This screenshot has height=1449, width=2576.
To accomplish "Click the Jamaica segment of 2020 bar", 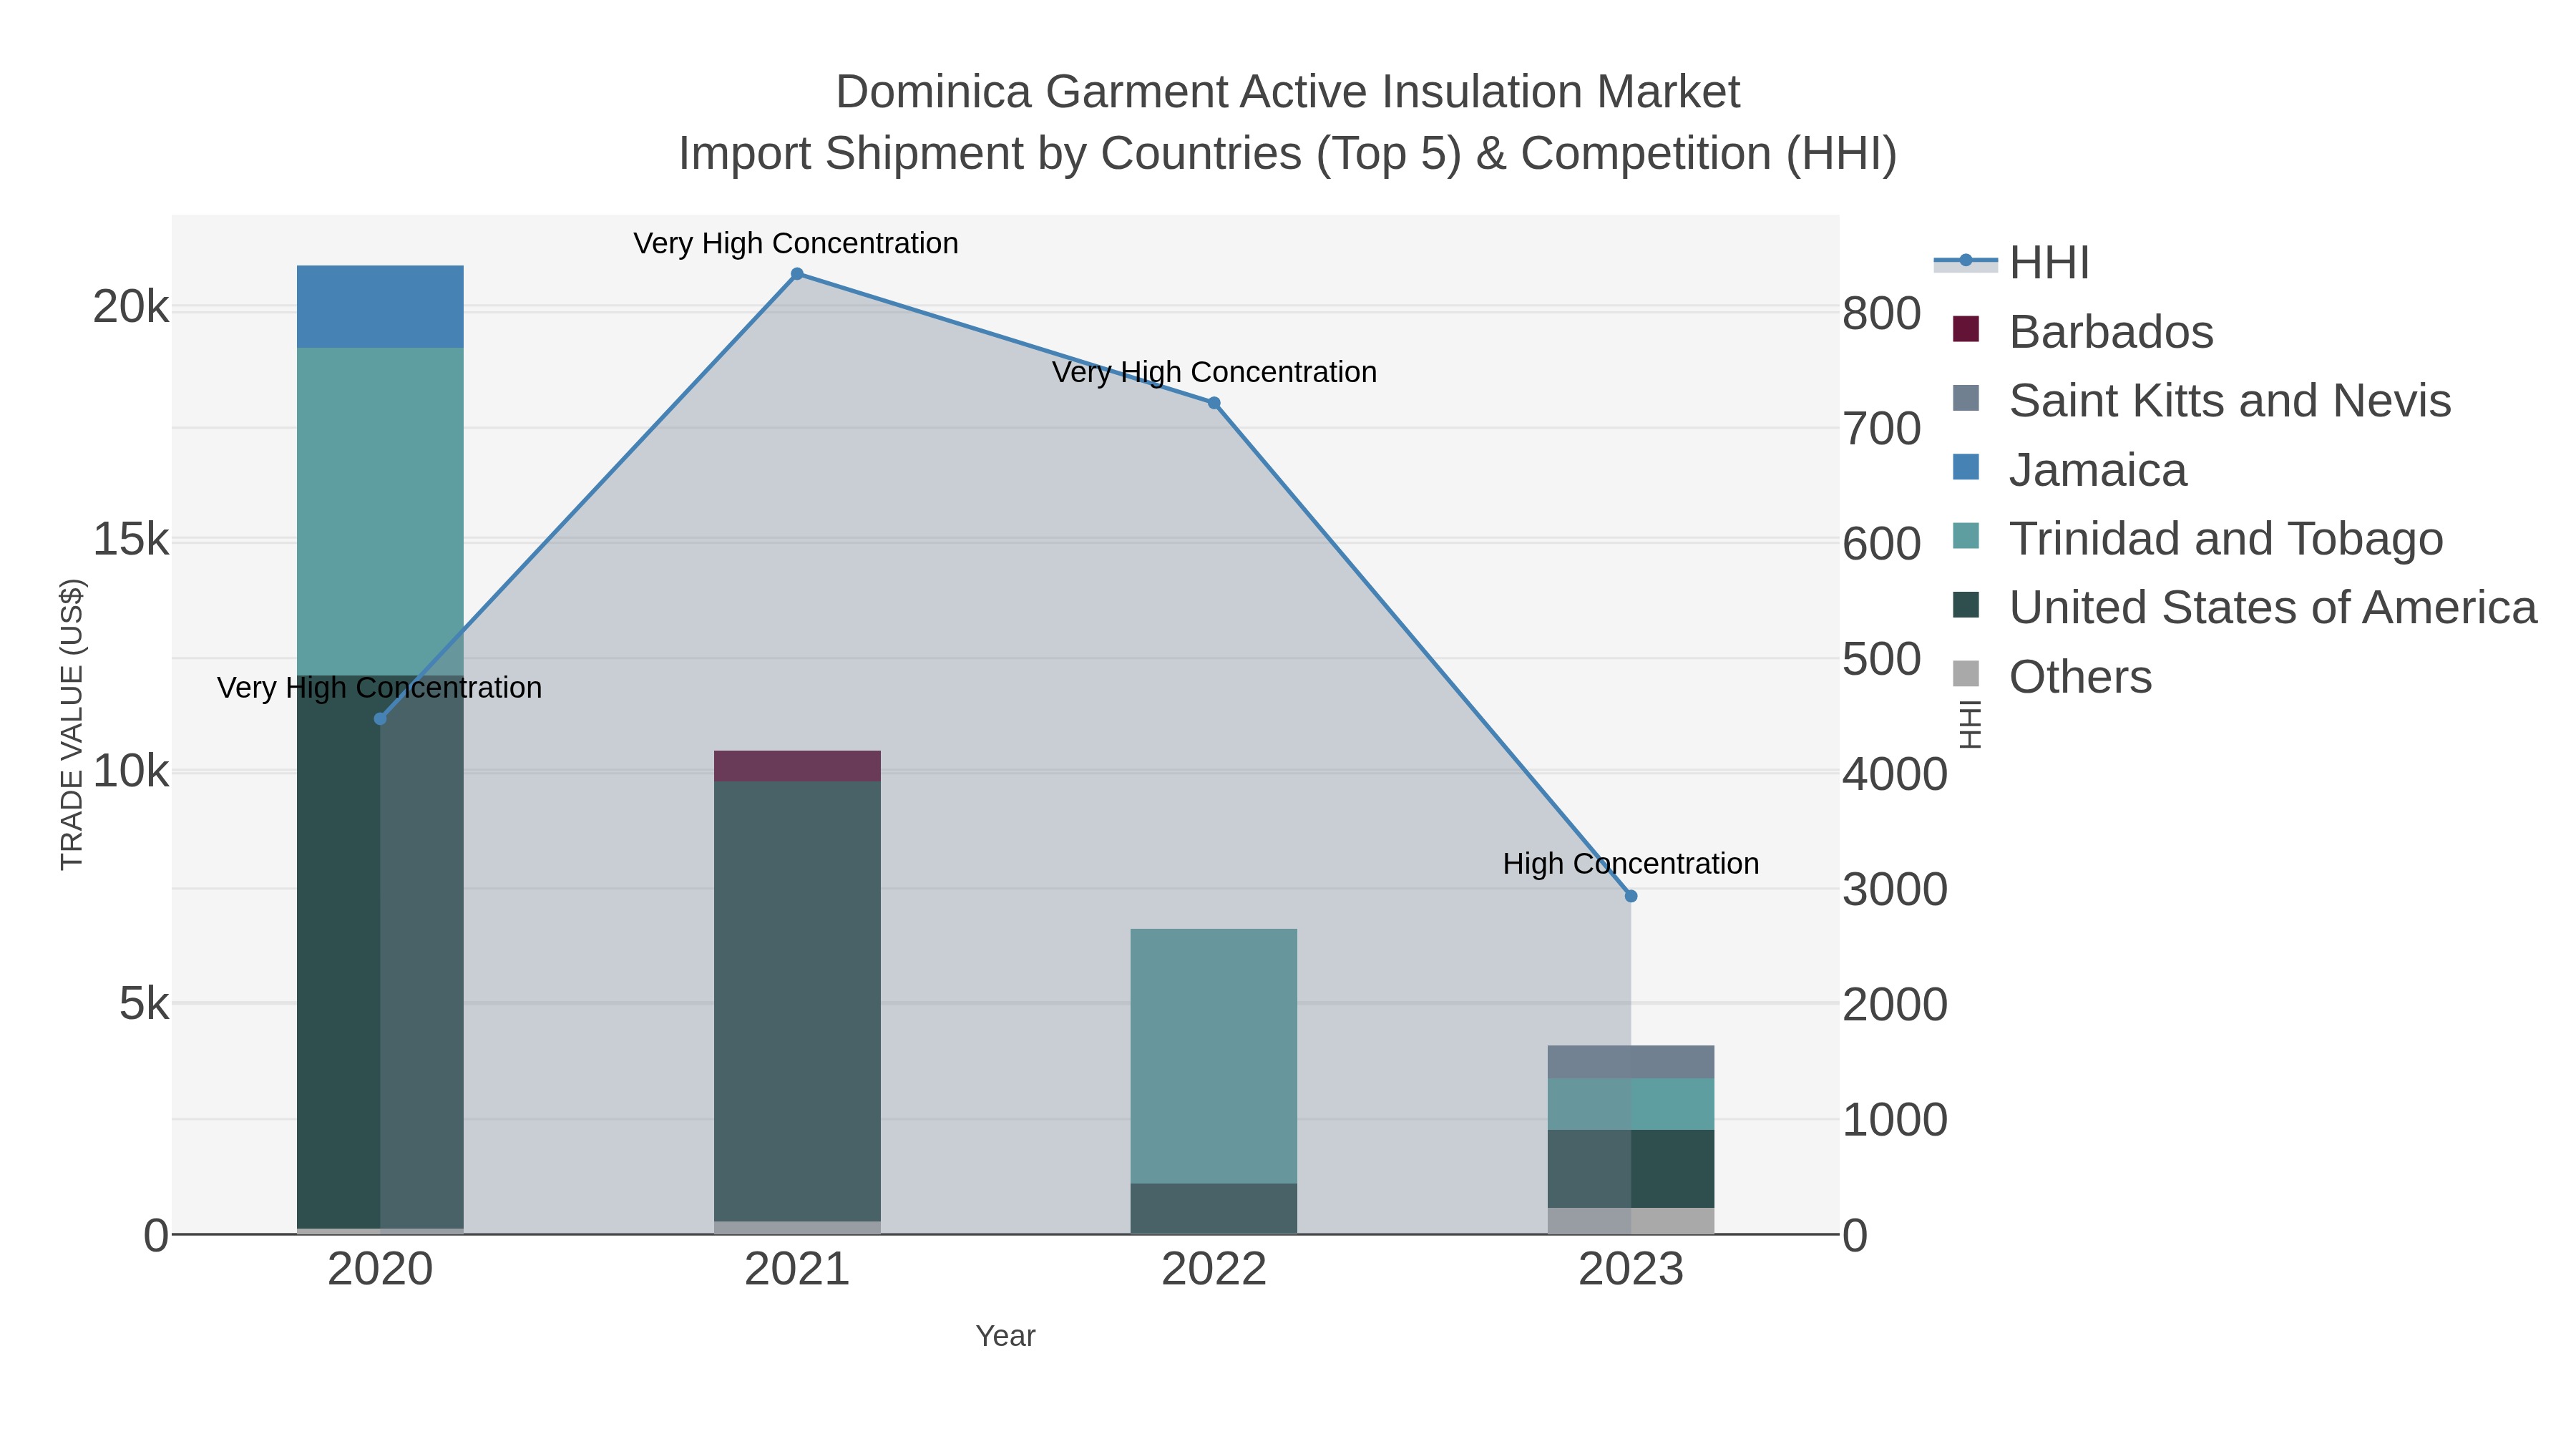I will (x=380, y=307).
